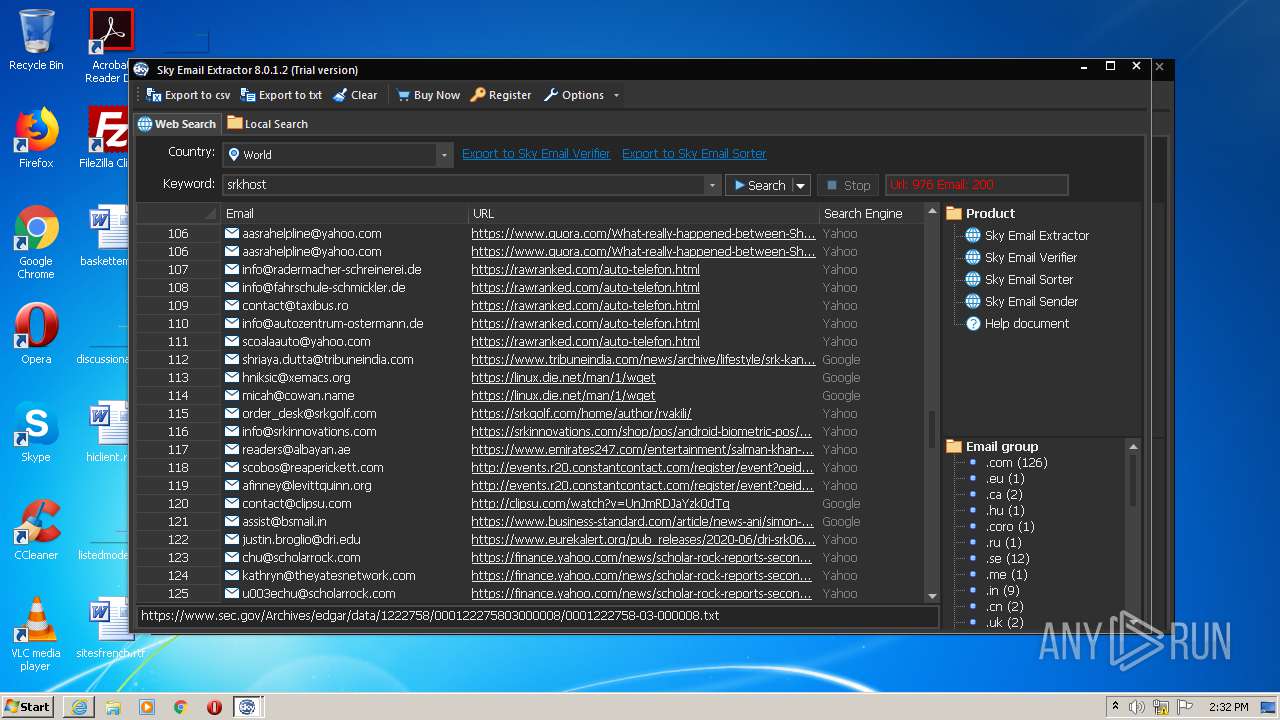Select Sky Email Sender in Product tree
Screen dimensions: 1280x720
tap(1031, 302)
